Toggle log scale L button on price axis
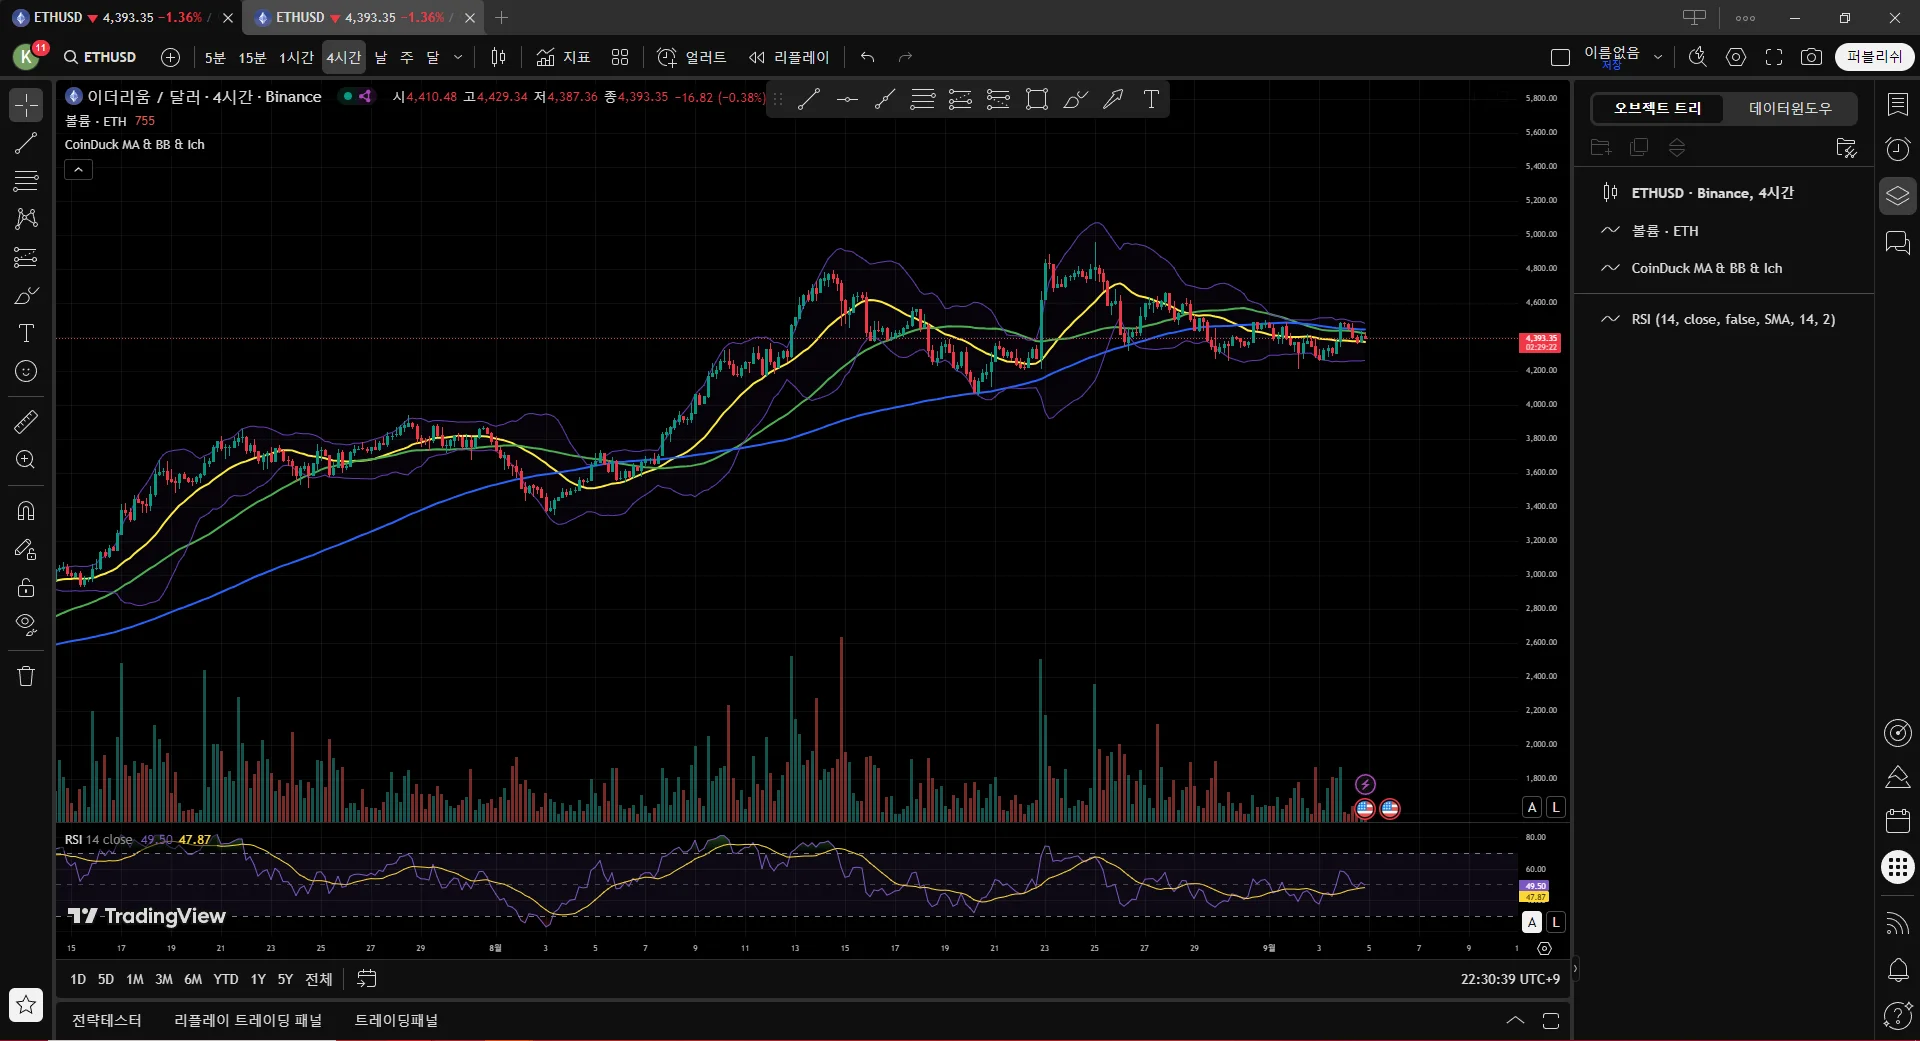This screenshot has height=1041, width=1920. (x=1555, y=807)
